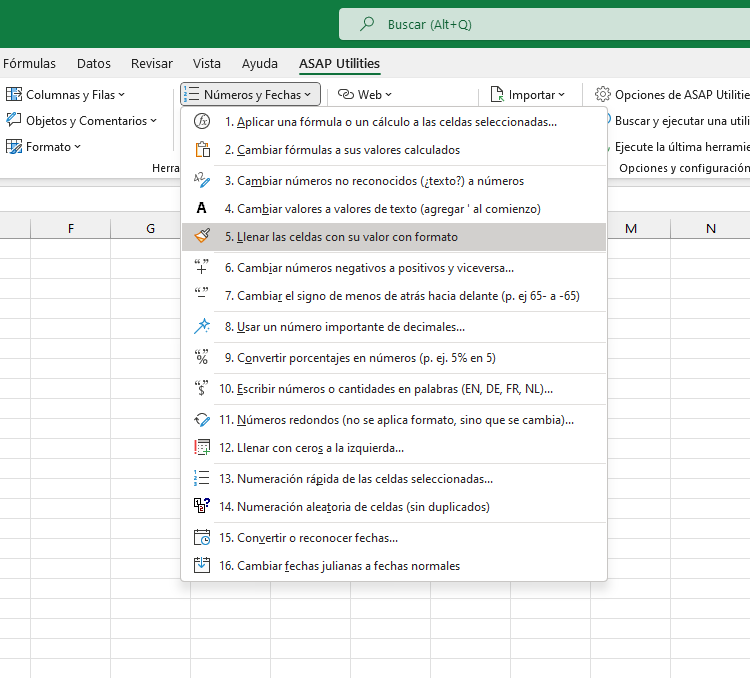Click the percent icon for item 9
750x678 pixels.
click(202, 357)
